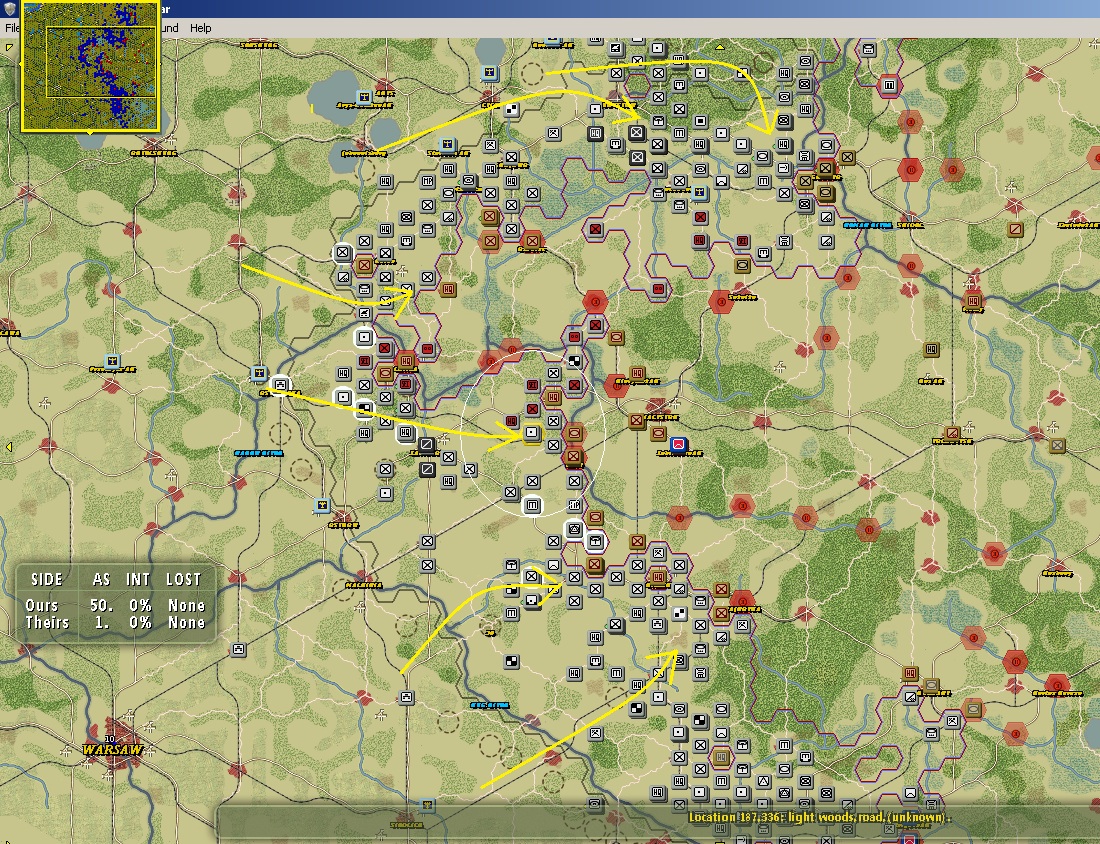Select the checkered unit counter at the top of the white circle
Screen dimensions: 1100x844
tap(575, 361)
